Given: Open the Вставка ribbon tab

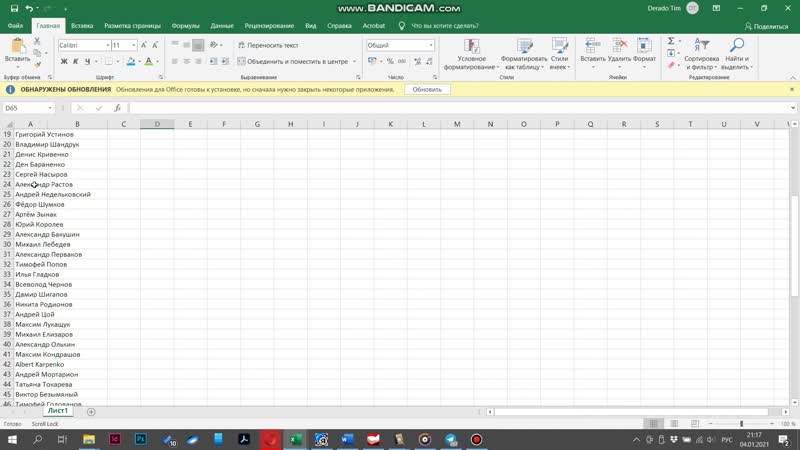Looking at the screenshot, I should pos(83,26).
